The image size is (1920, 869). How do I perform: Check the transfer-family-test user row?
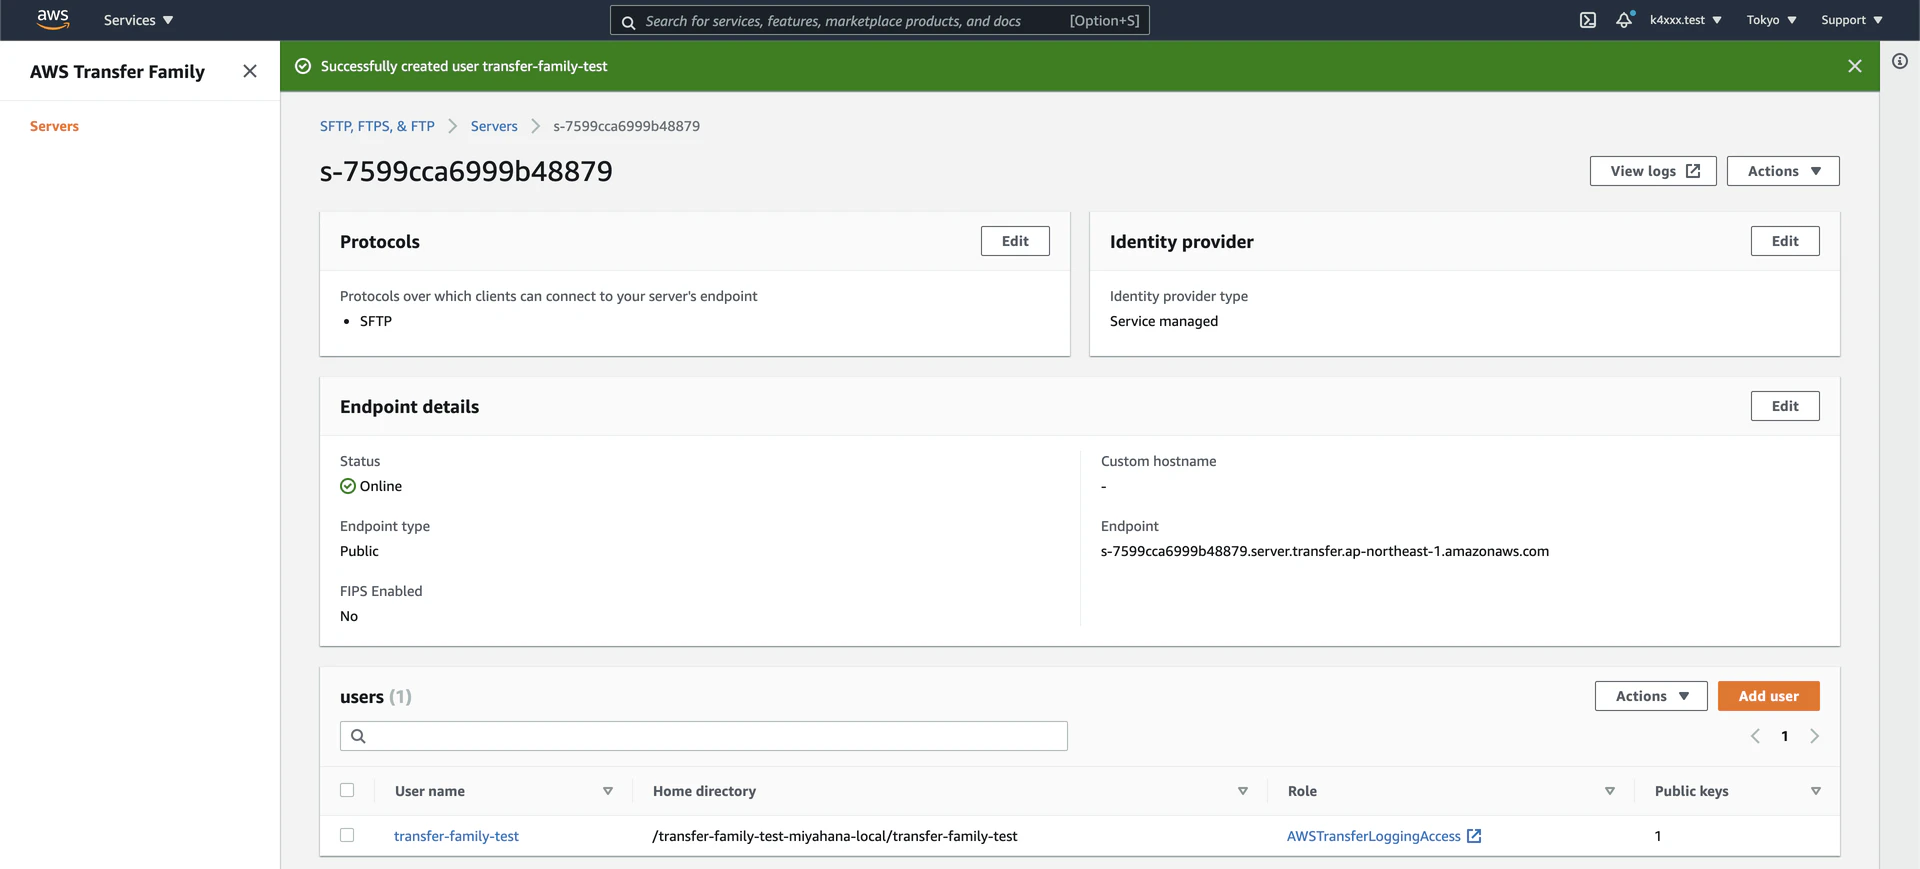tap(347, 835)
